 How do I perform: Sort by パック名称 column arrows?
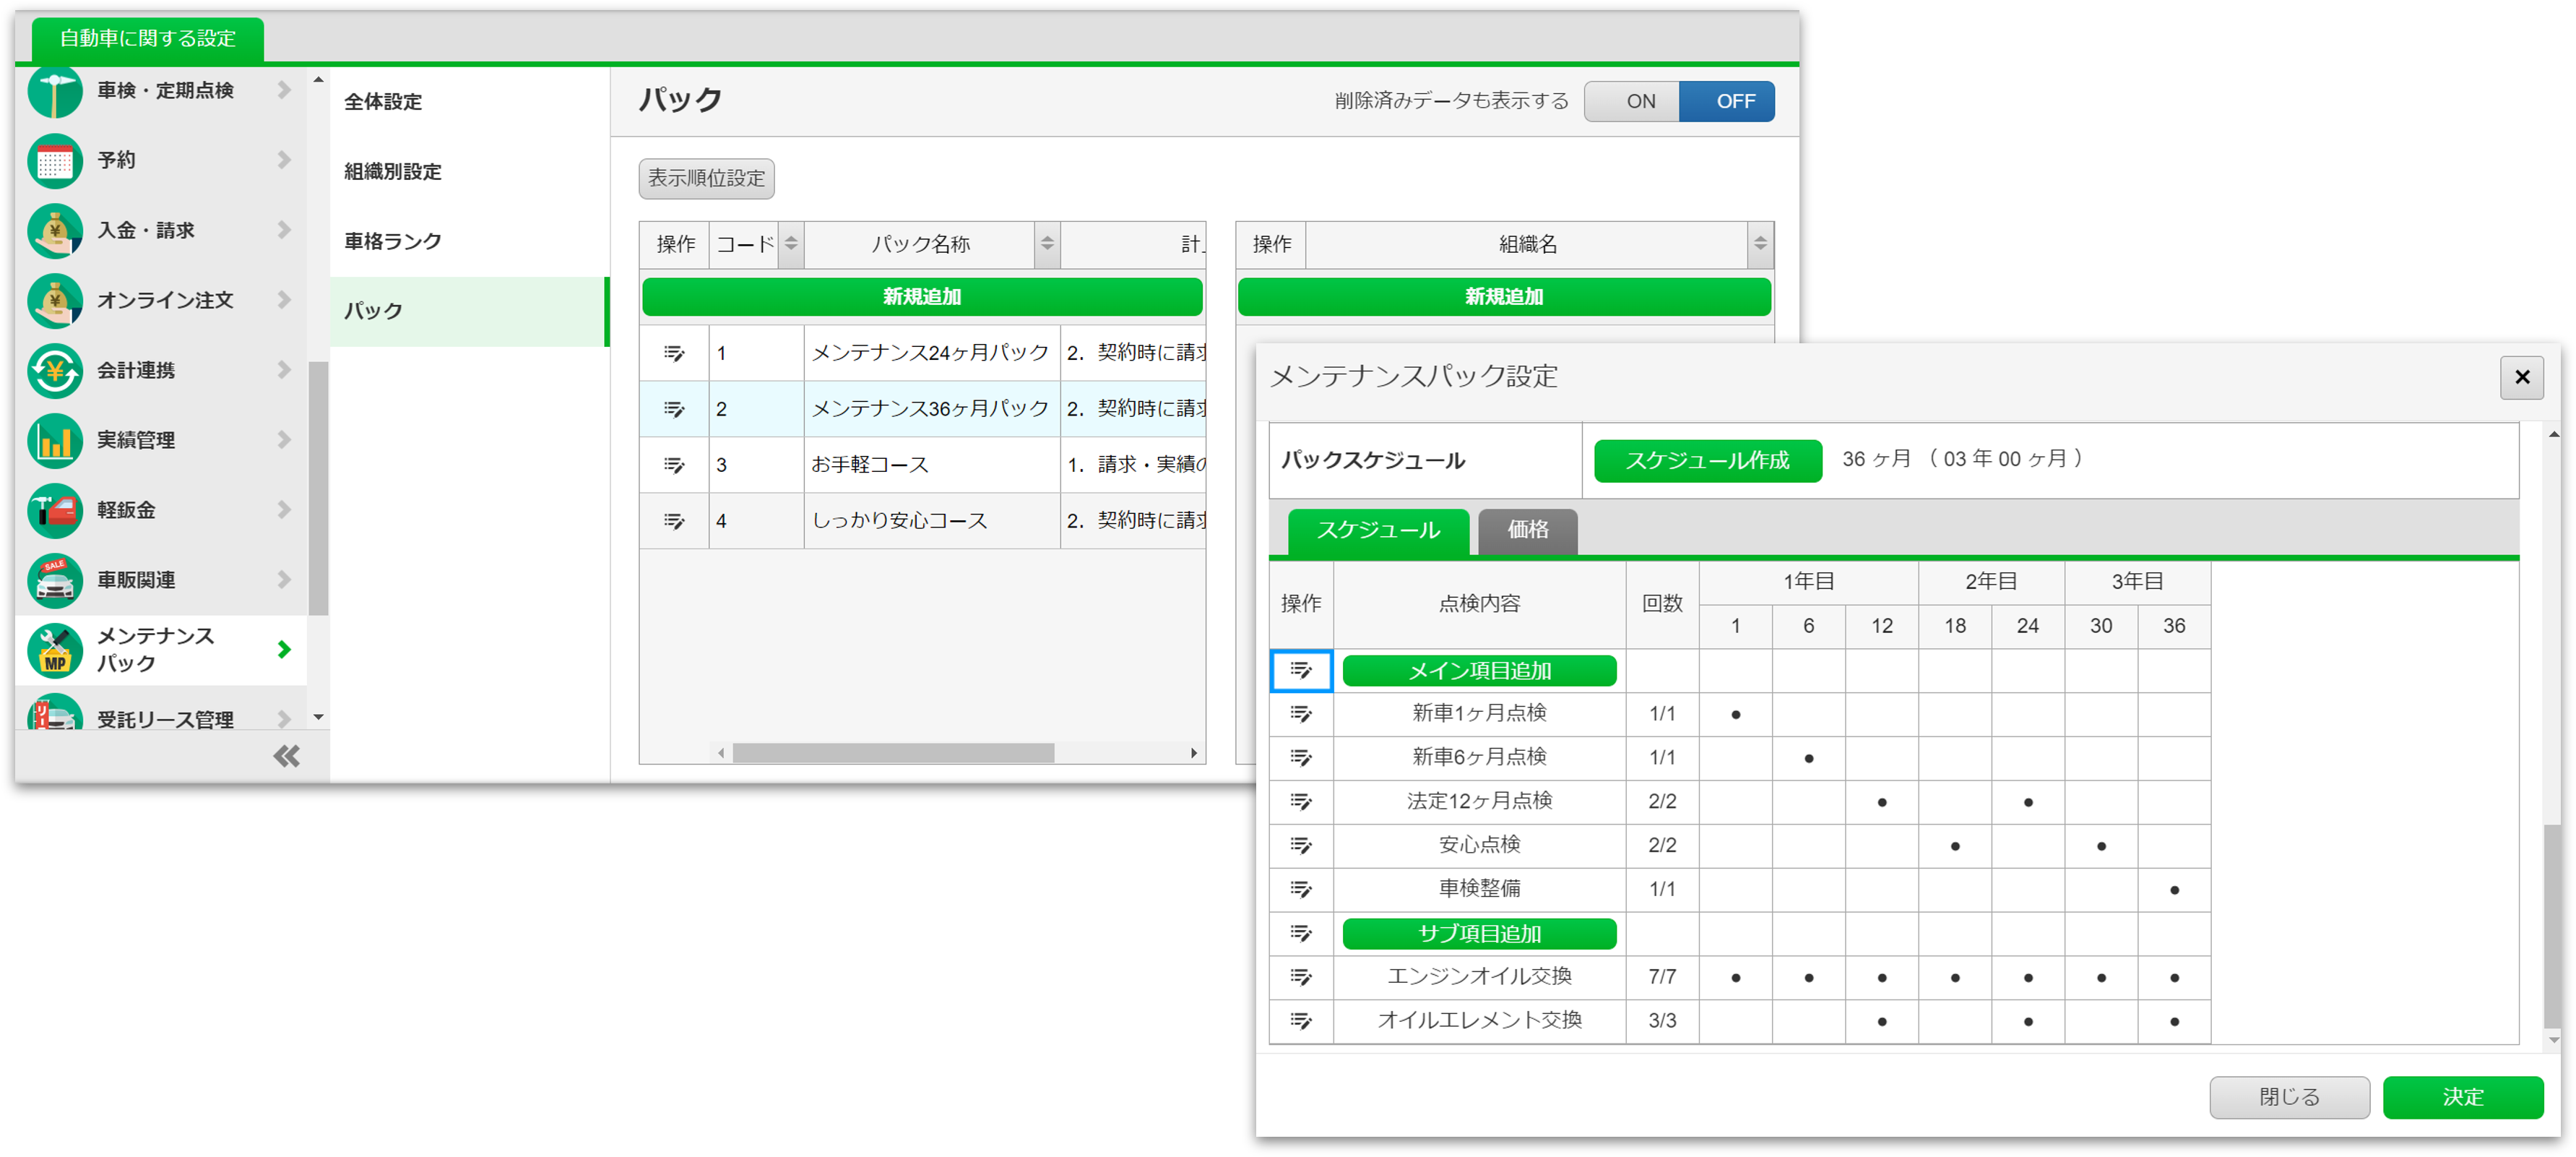click(1046, 244)
